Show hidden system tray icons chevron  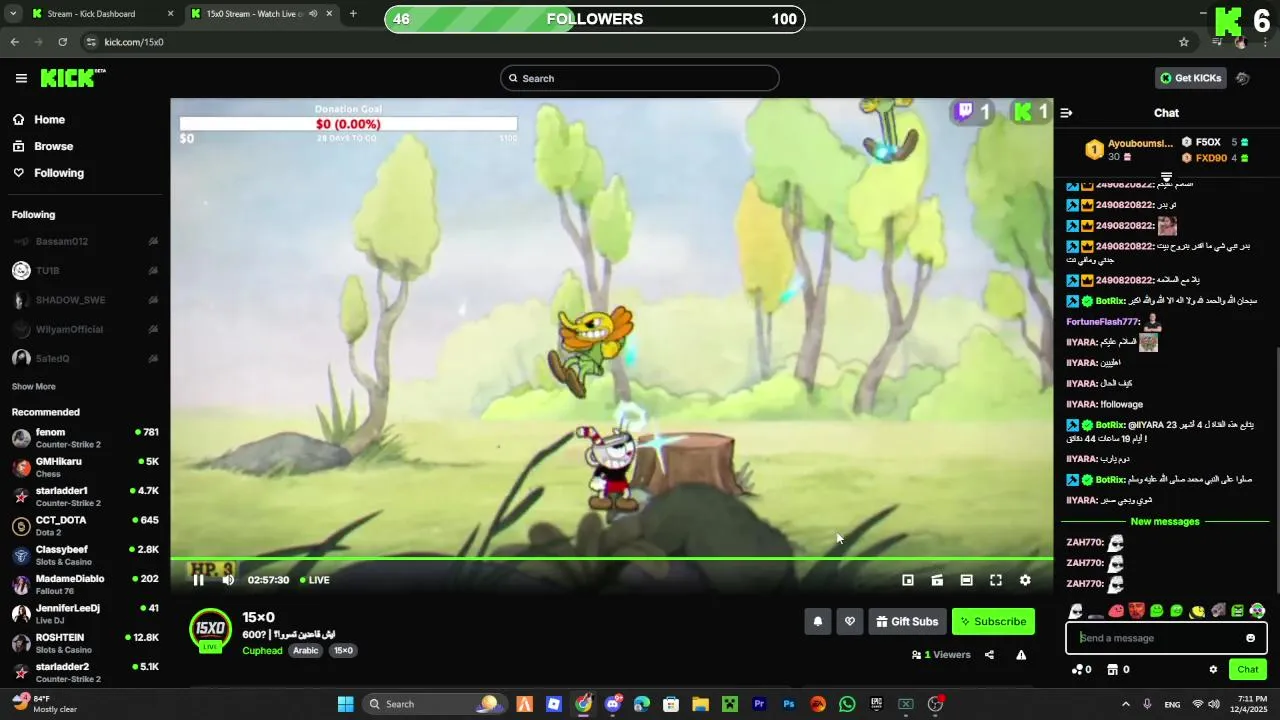pos(1126,704)
